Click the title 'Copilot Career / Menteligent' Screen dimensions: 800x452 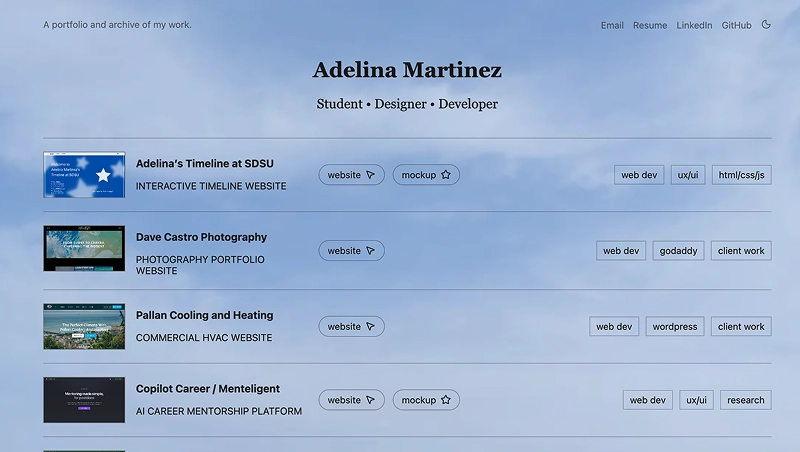coord(208,389)
